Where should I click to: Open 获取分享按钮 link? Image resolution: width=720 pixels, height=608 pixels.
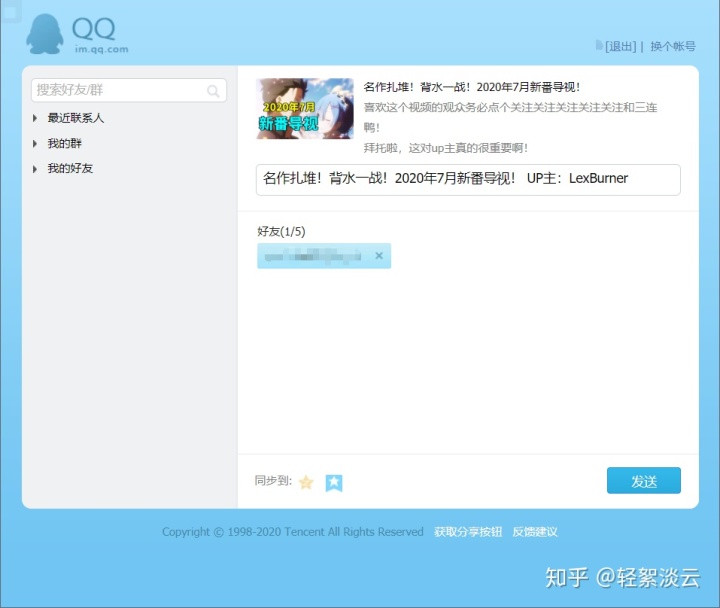pyautogui.click(x=468, y=532)
